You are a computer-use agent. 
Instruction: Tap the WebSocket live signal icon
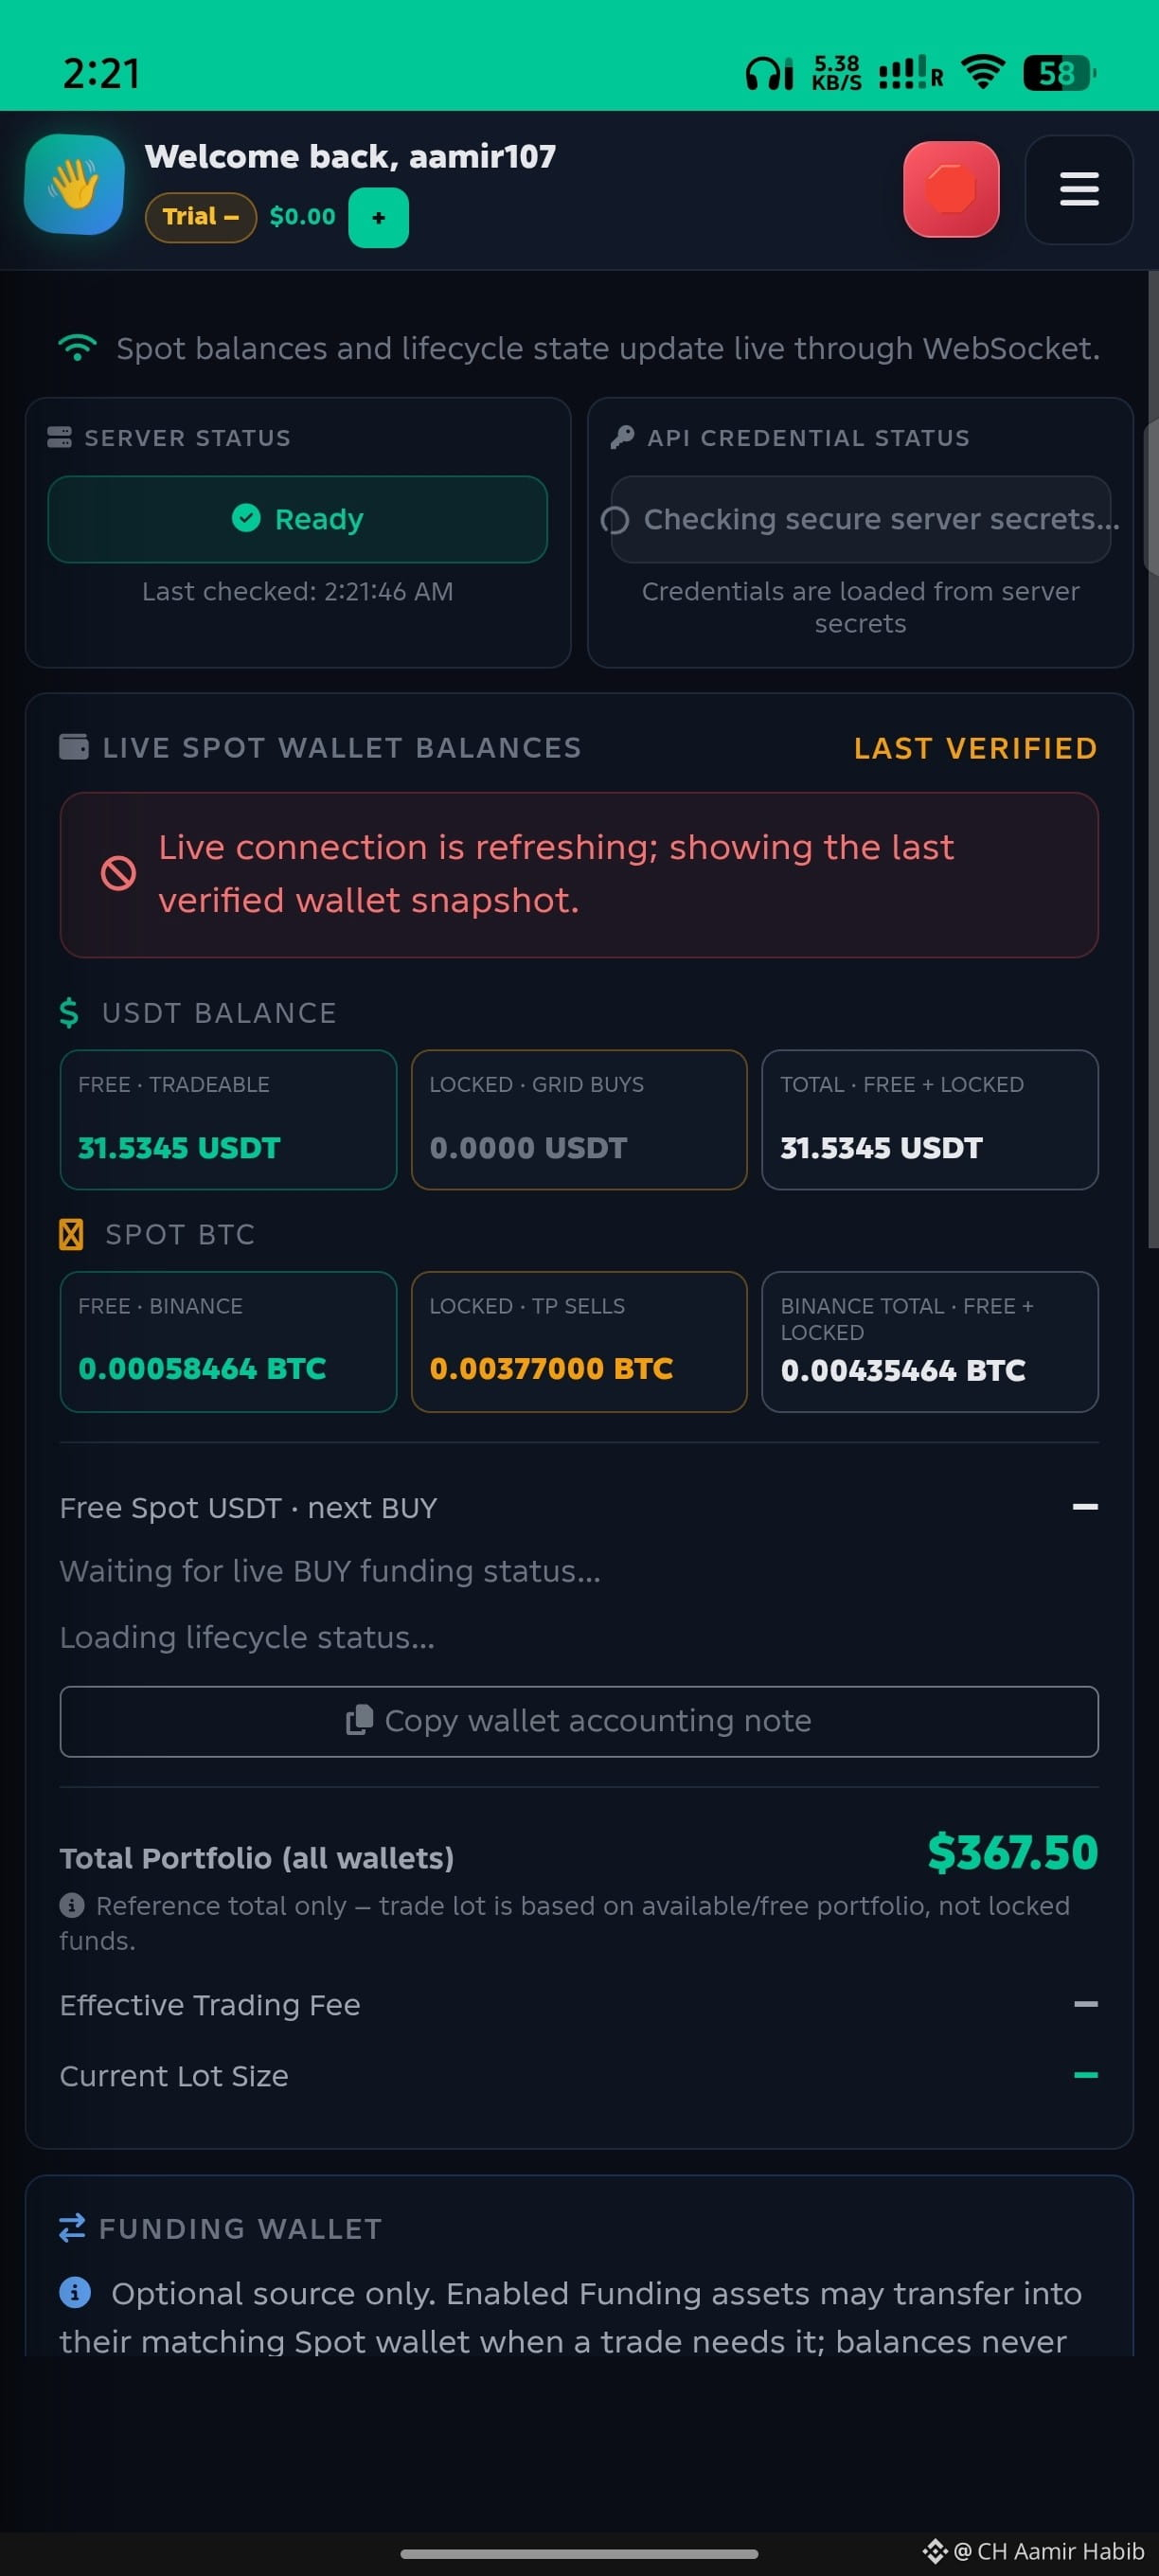[x=78, y=348]
